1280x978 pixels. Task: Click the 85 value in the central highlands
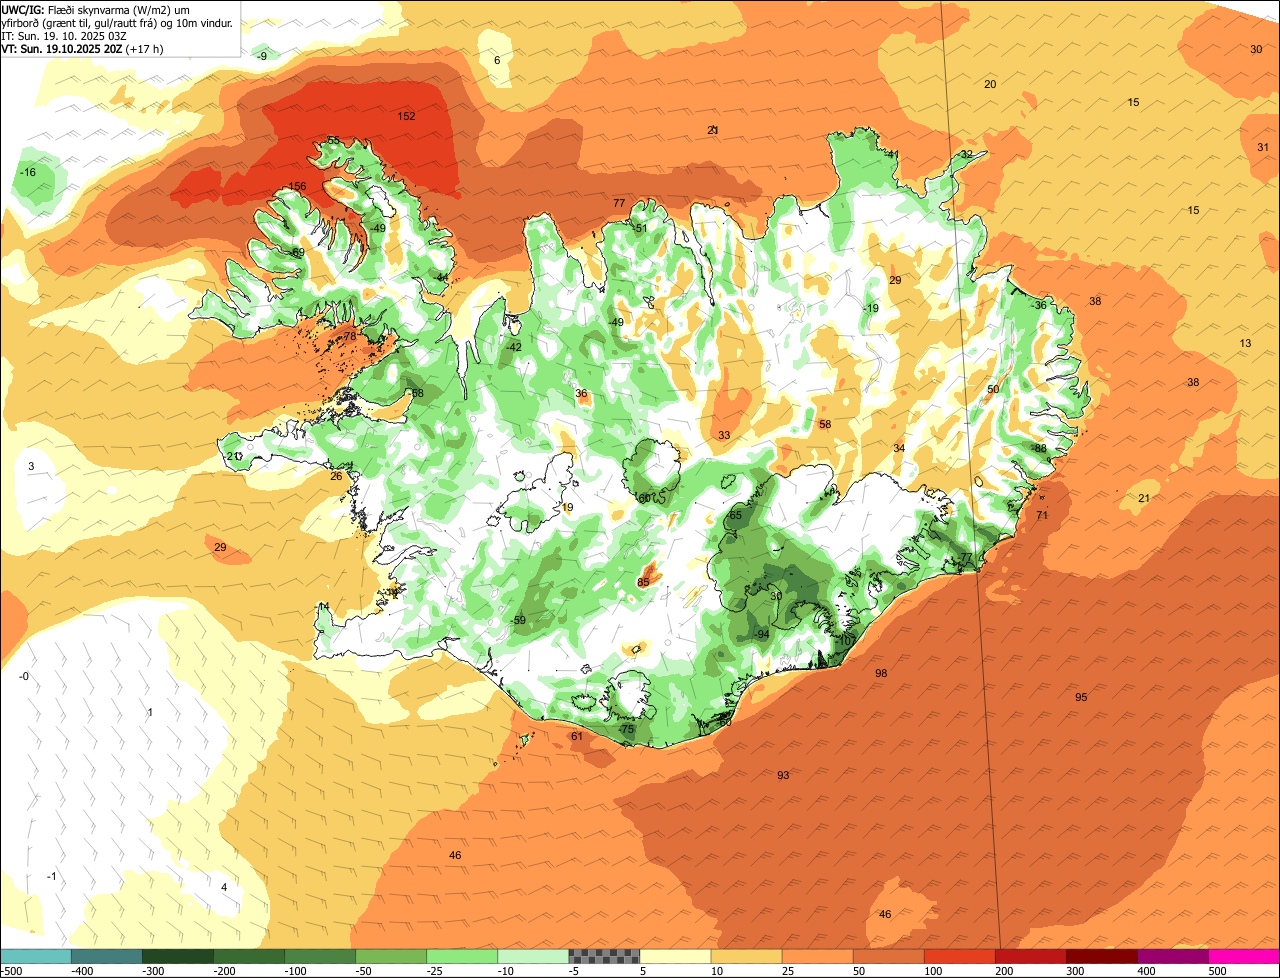tap(643, 582)
